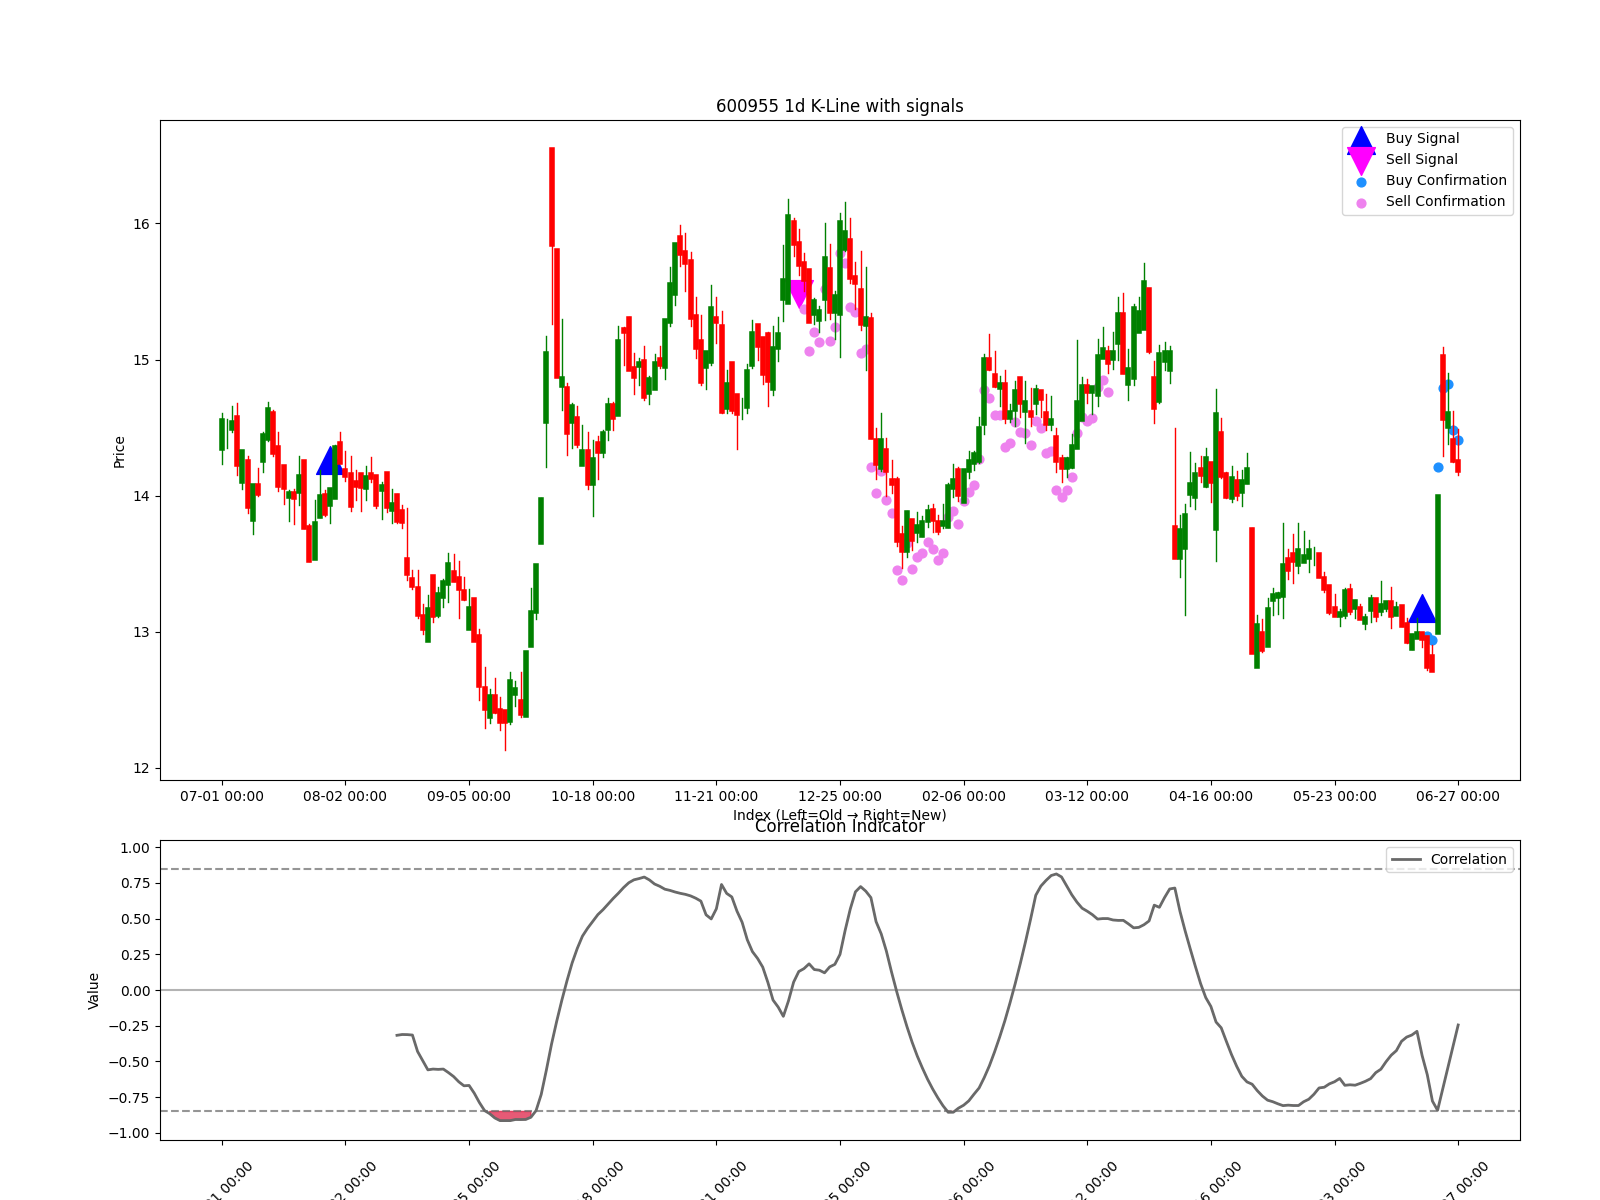Viewport: 1600px width, 1200px height.
Task: Click the 09-05 00:00 tick label on price chart
Action: (x=469, y=796)
